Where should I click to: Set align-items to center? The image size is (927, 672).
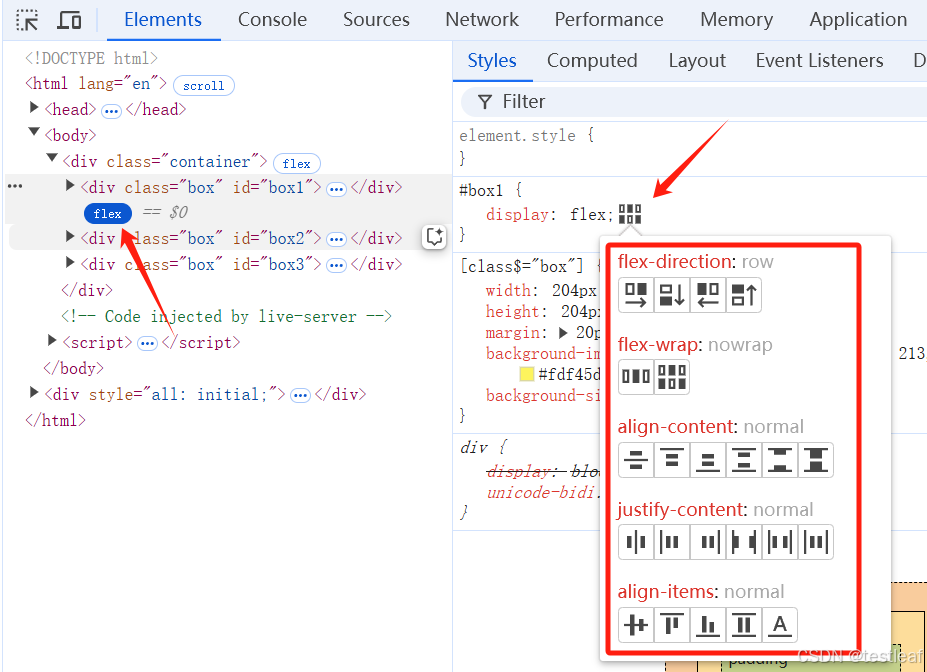coord(636,625)
